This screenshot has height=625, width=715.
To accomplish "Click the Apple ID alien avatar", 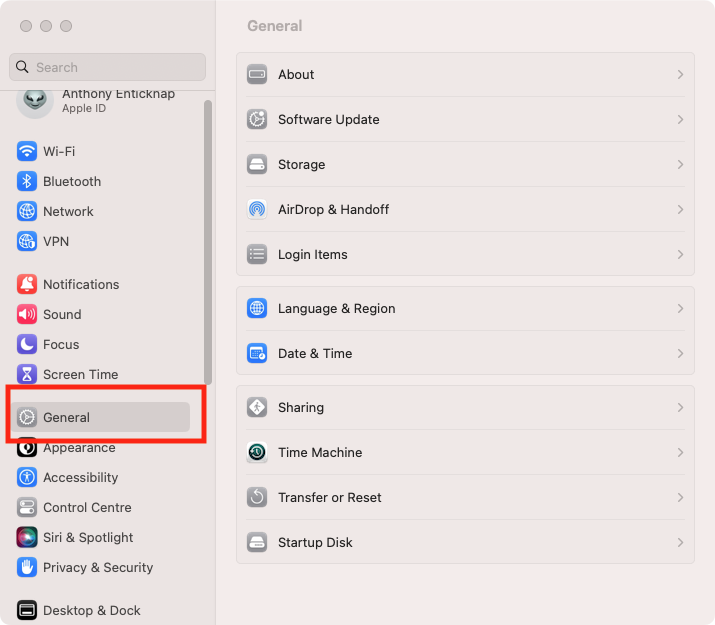I will tap(35, 101).
